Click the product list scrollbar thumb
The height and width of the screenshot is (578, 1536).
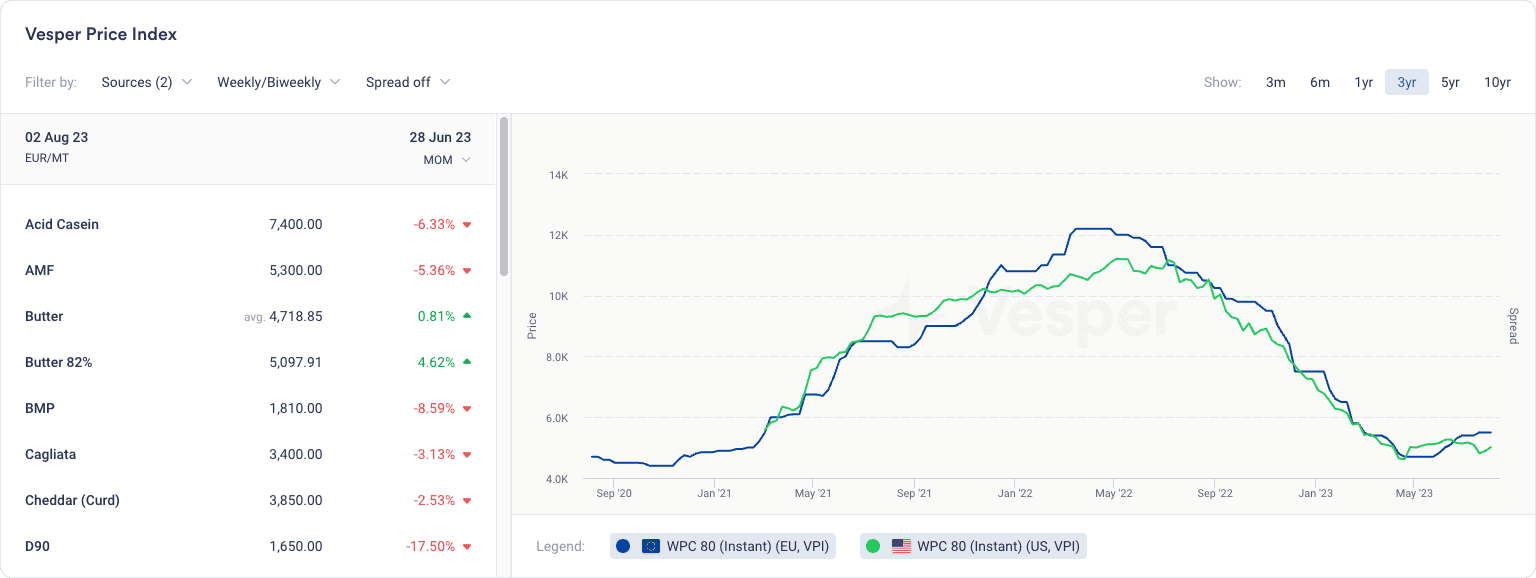click(x=504, y=196)
